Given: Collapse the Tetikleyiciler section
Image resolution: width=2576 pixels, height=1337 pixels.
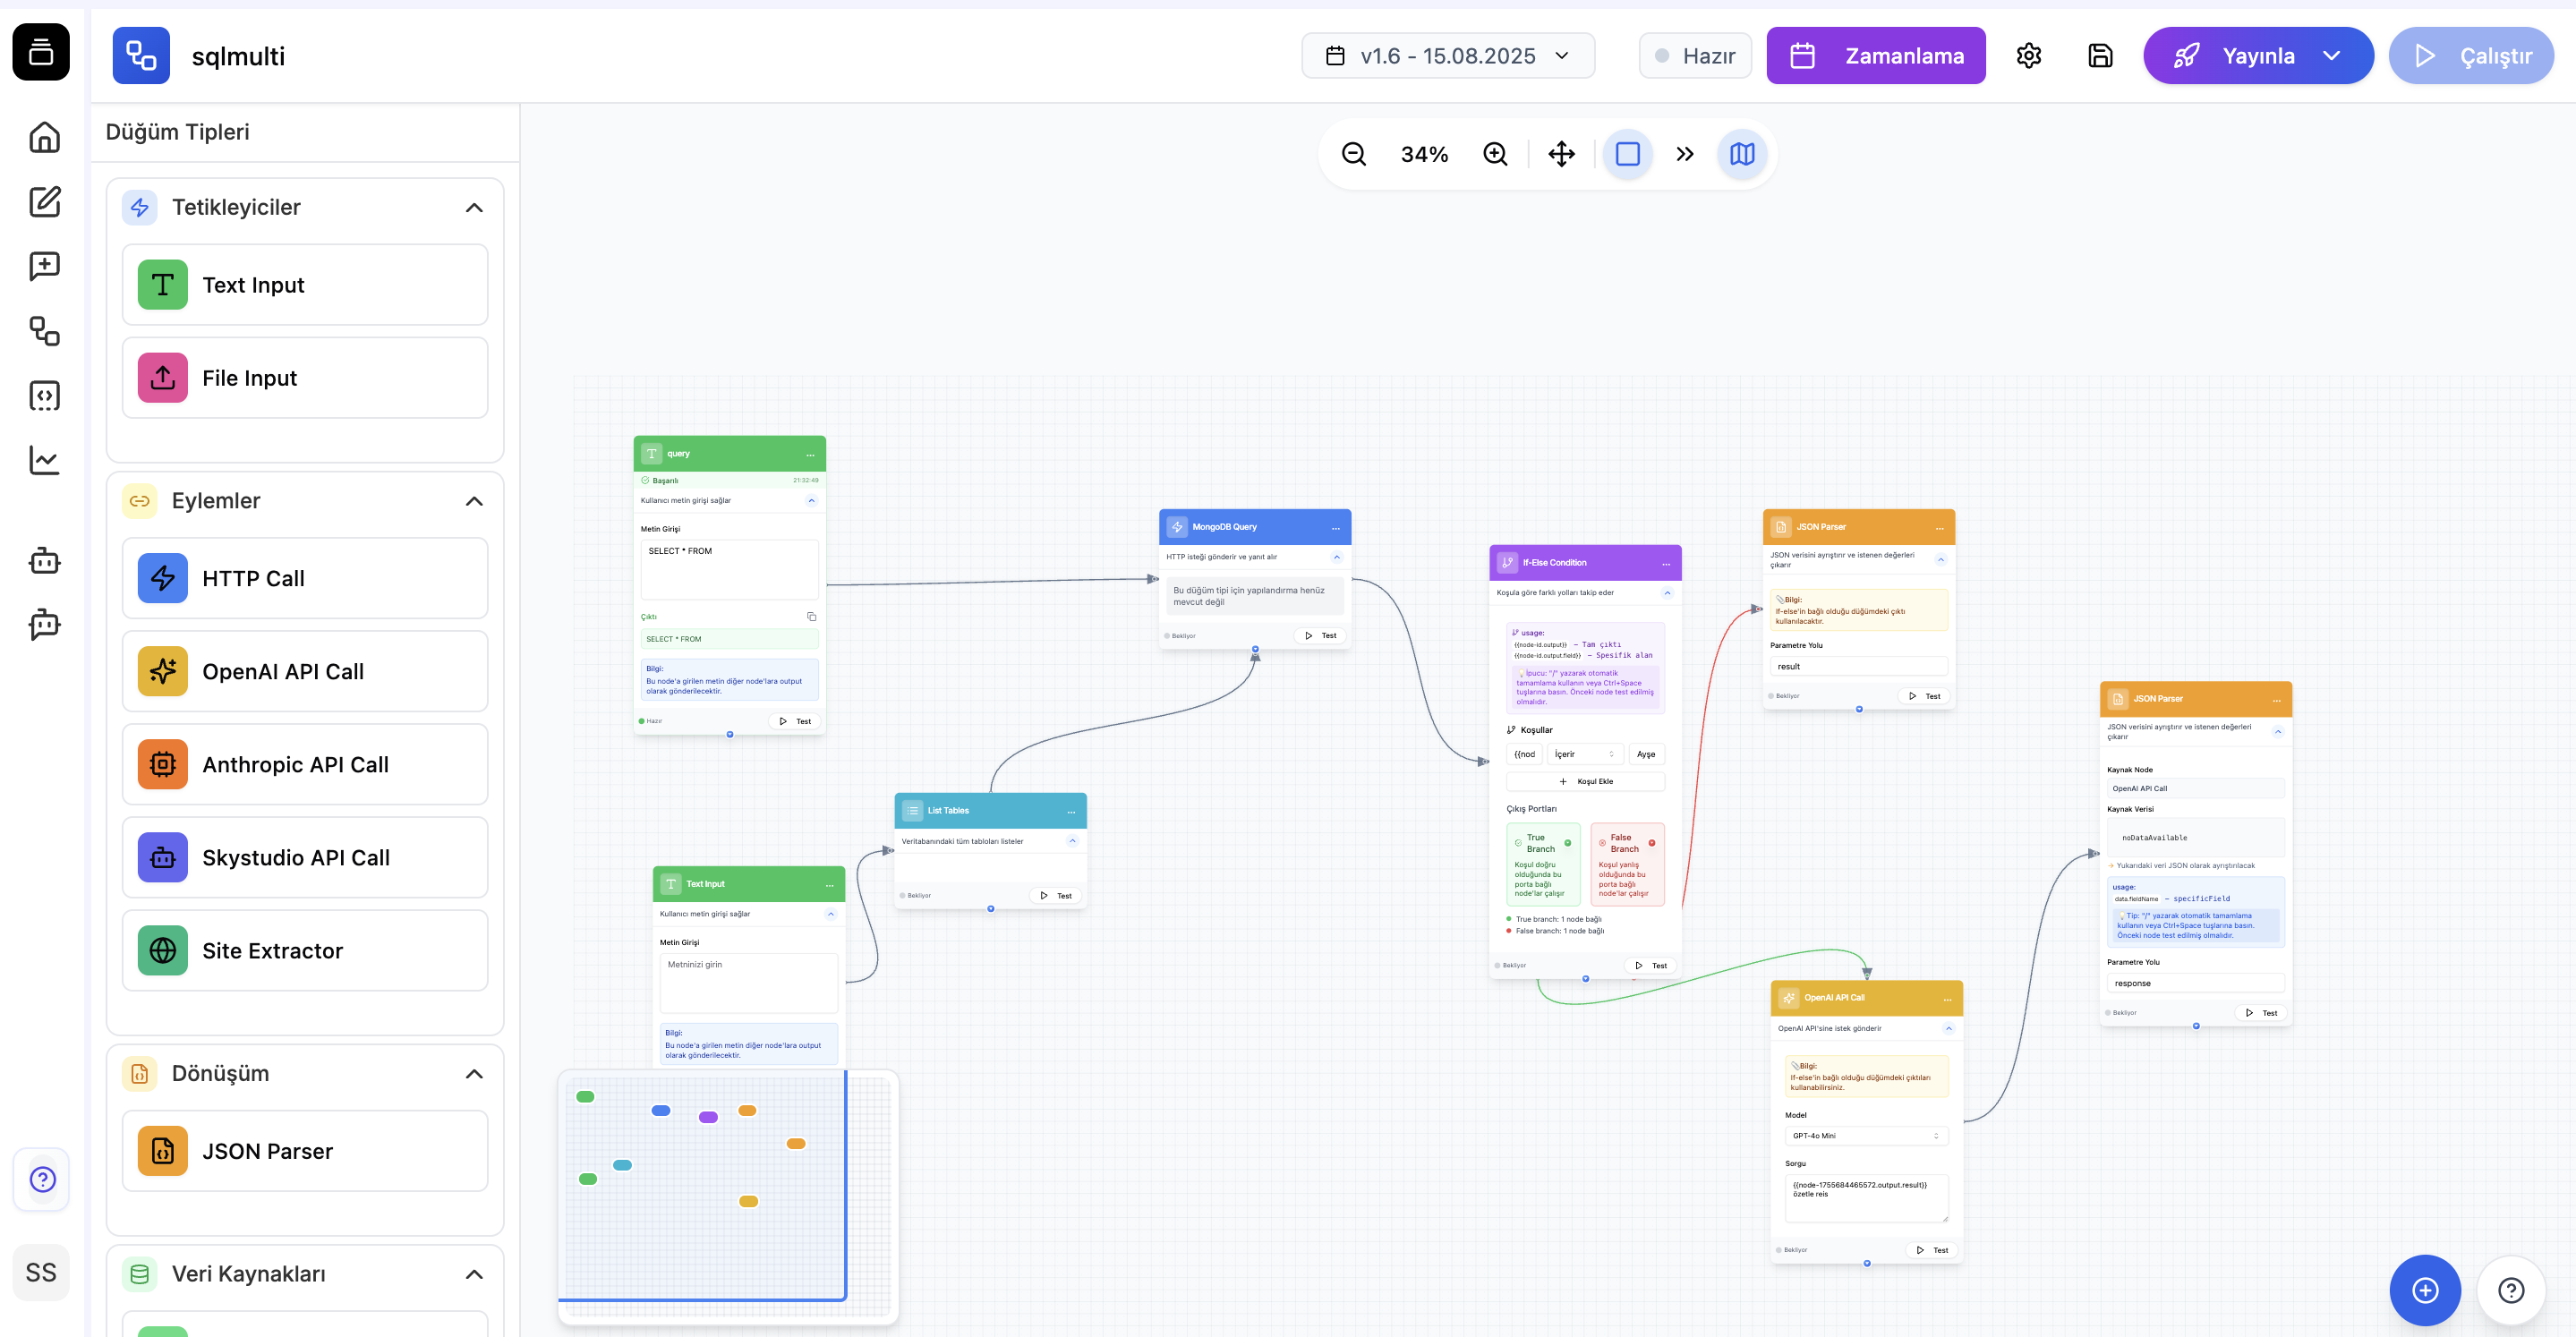Looking at the screenshot, I should pos(474,207).
